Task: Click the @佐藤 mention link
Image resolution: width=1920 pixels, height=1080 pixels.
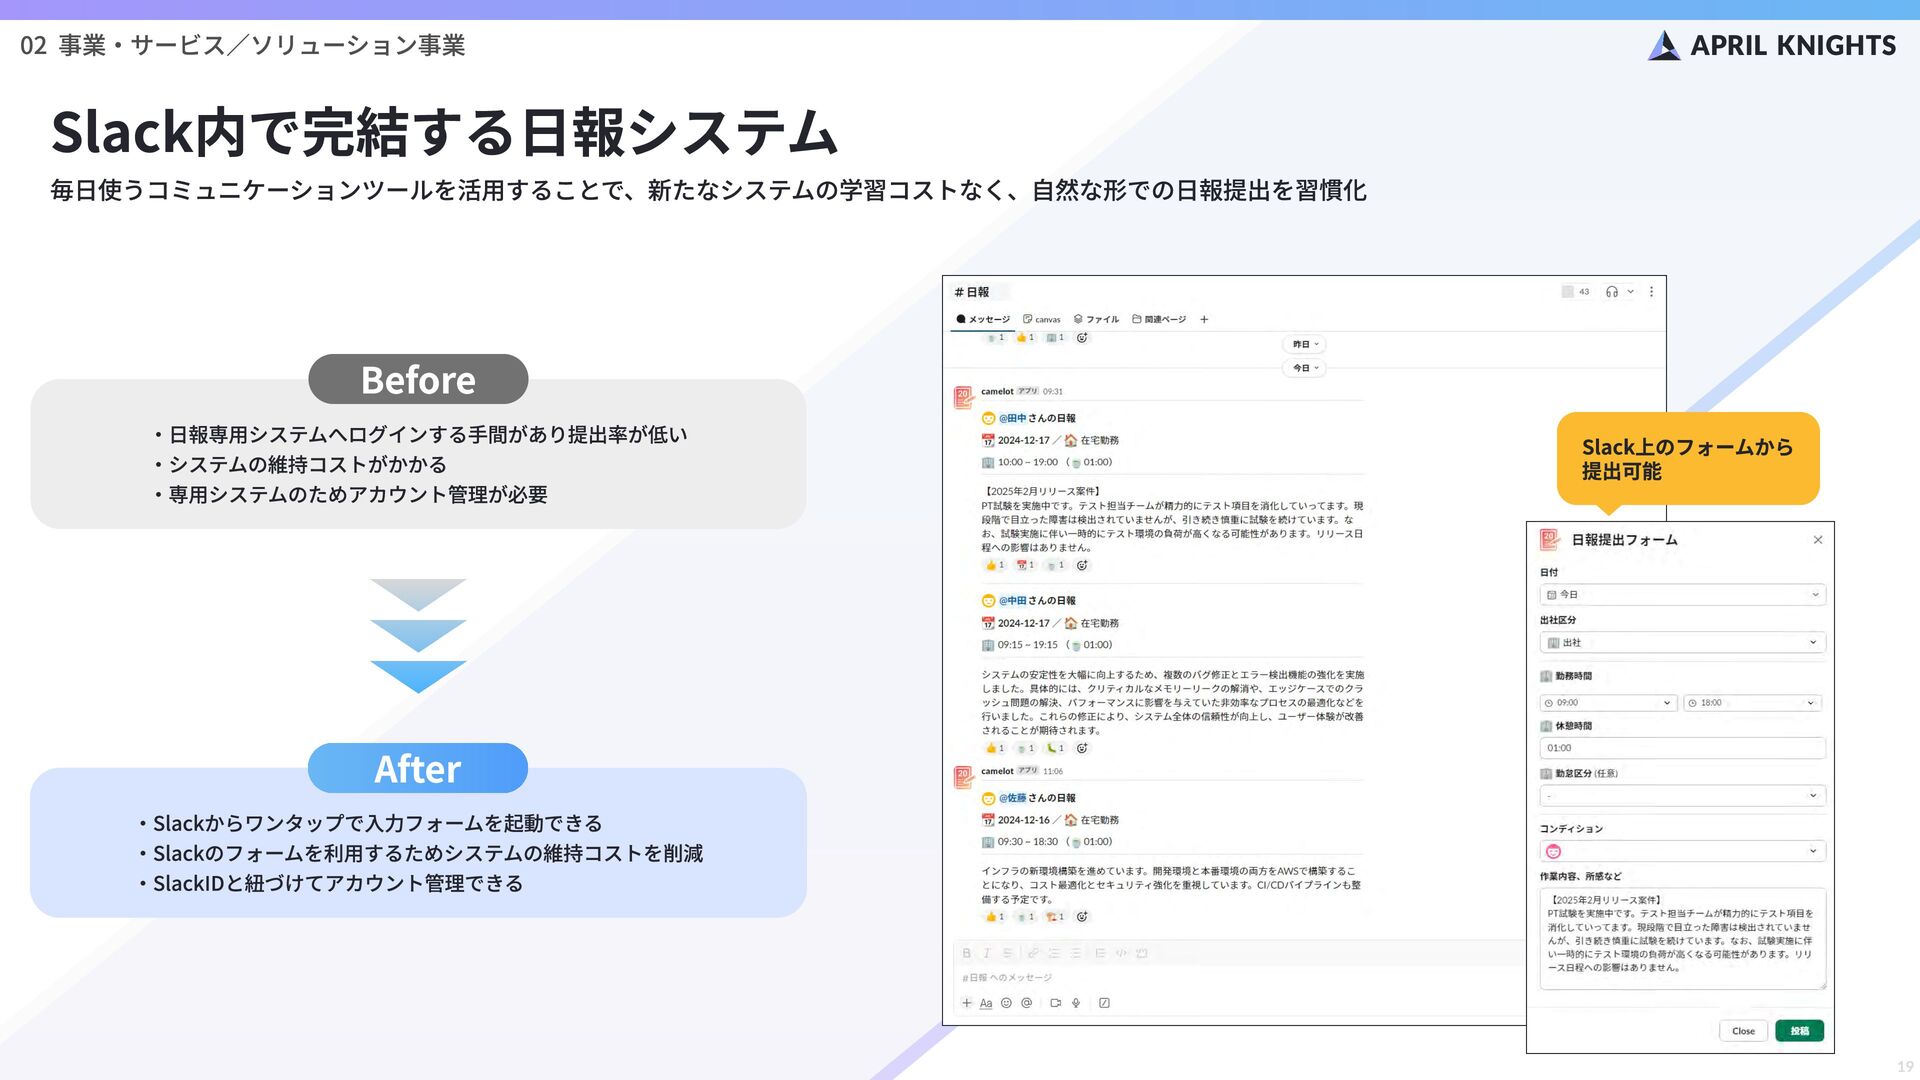Action: (1012, 798)
